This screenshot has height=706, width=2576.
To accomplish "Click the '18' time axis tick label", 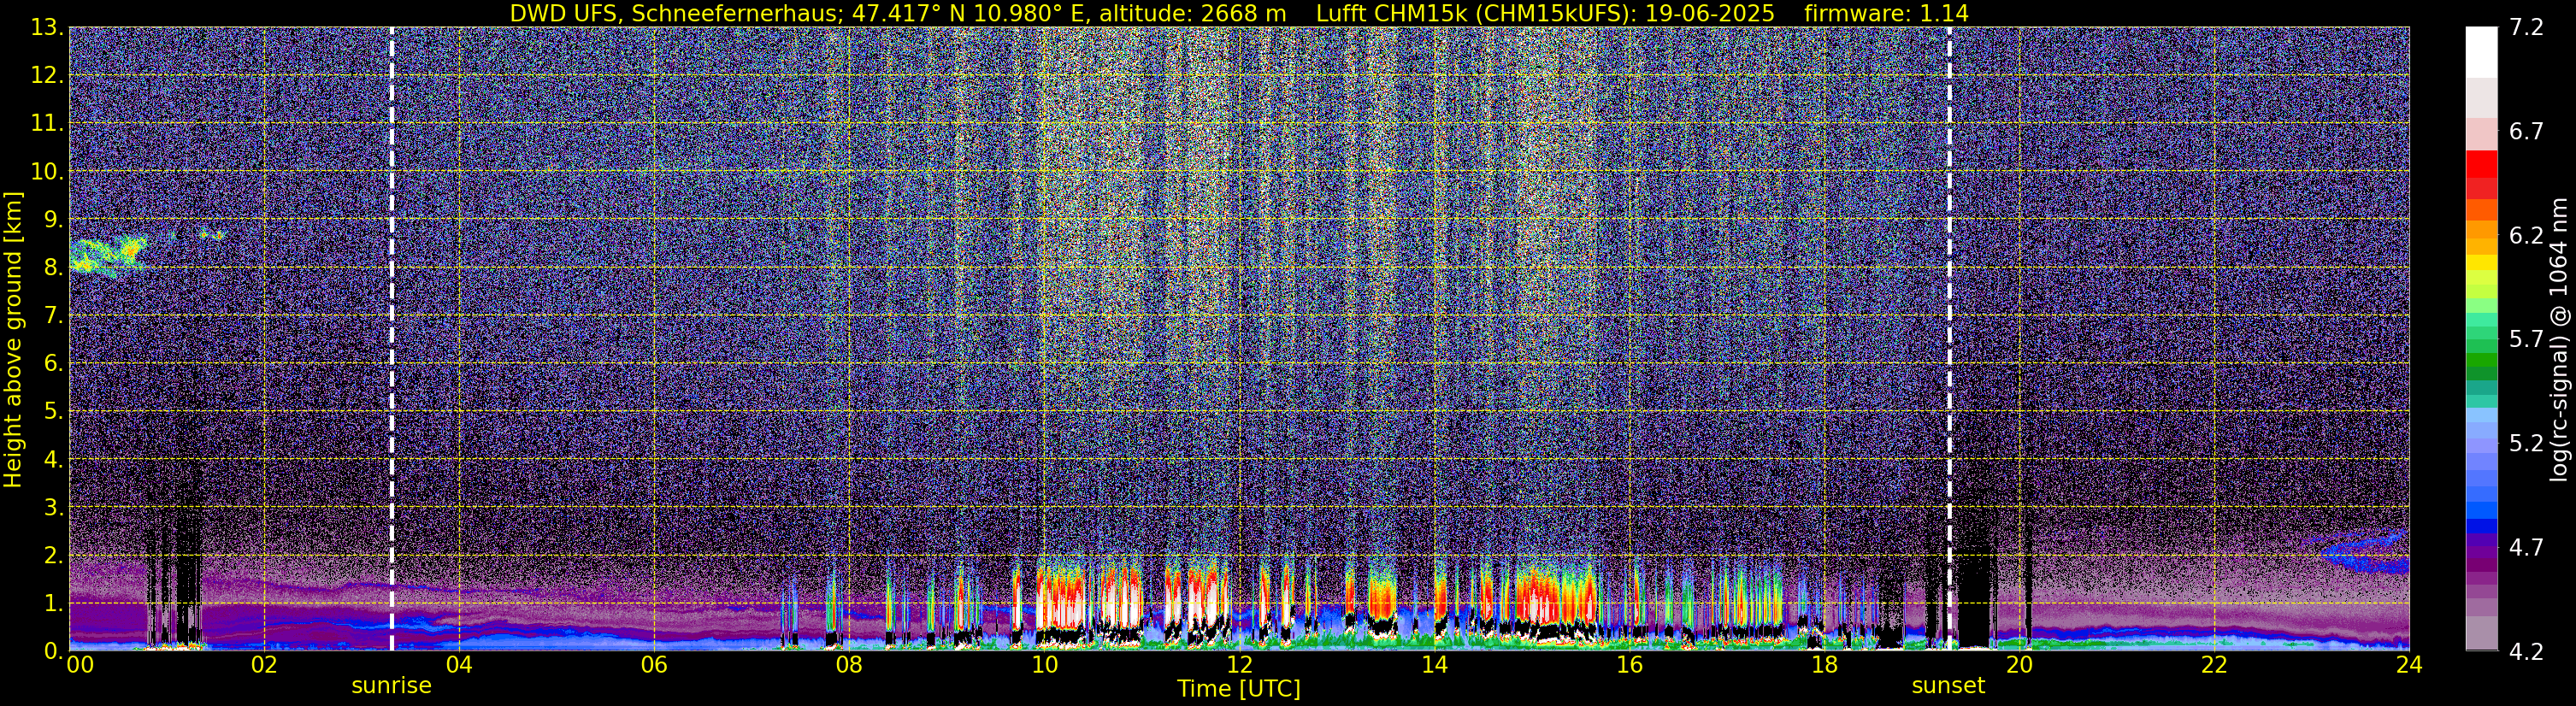I will point(1824,665).
